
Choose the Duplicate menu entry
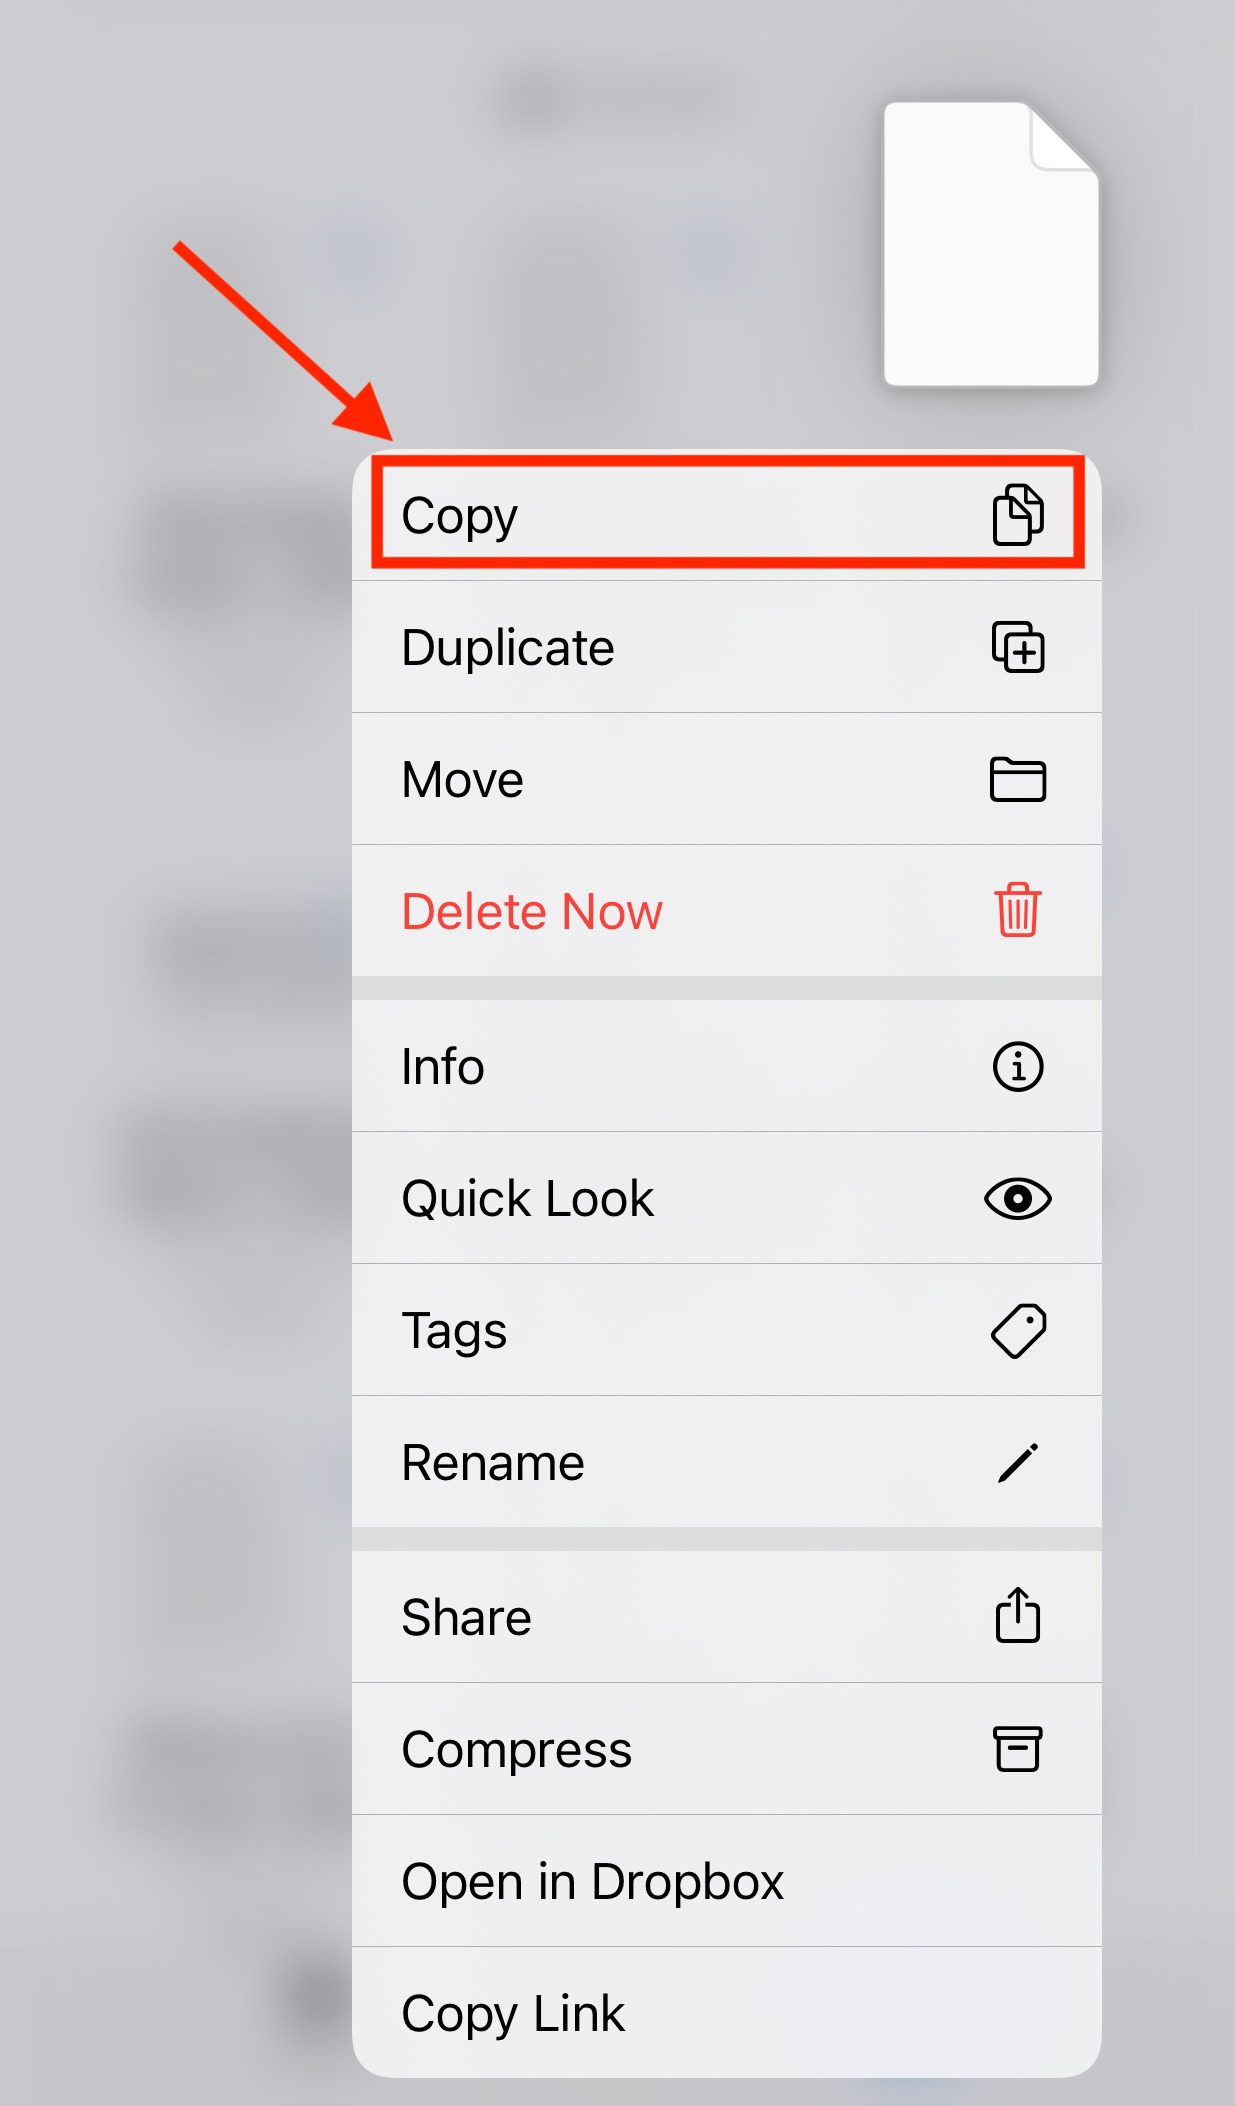[727, 647]
